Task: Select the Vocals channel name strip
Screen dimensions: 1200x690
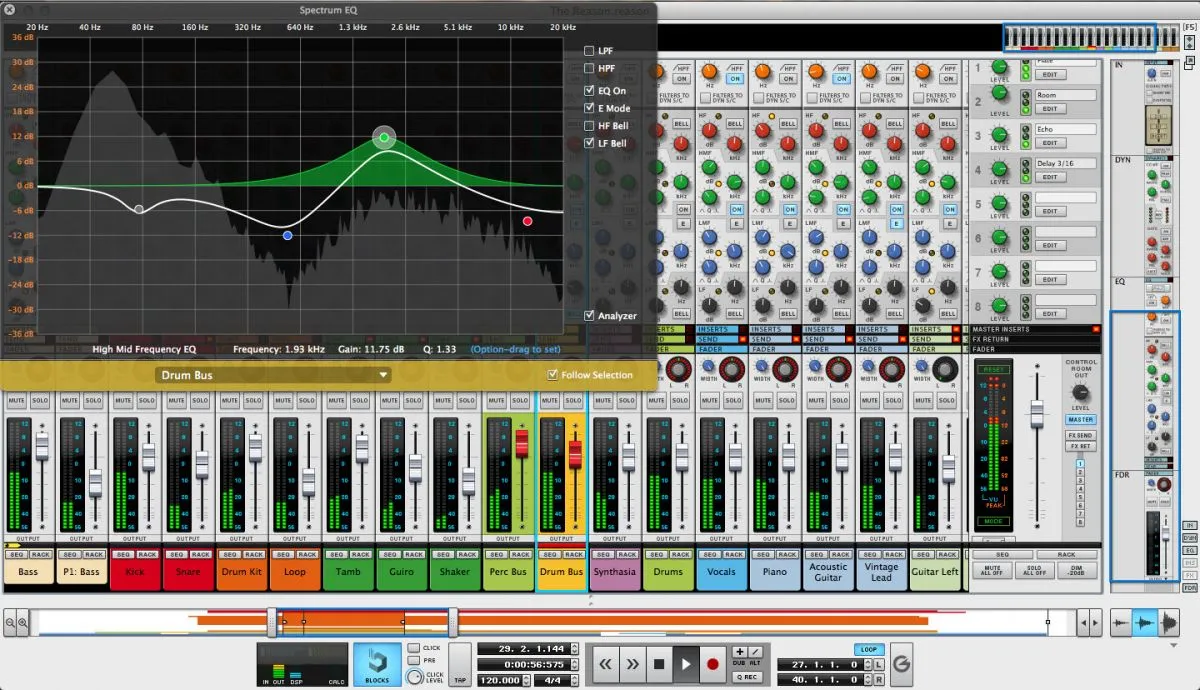Action: tap(722, 572)
